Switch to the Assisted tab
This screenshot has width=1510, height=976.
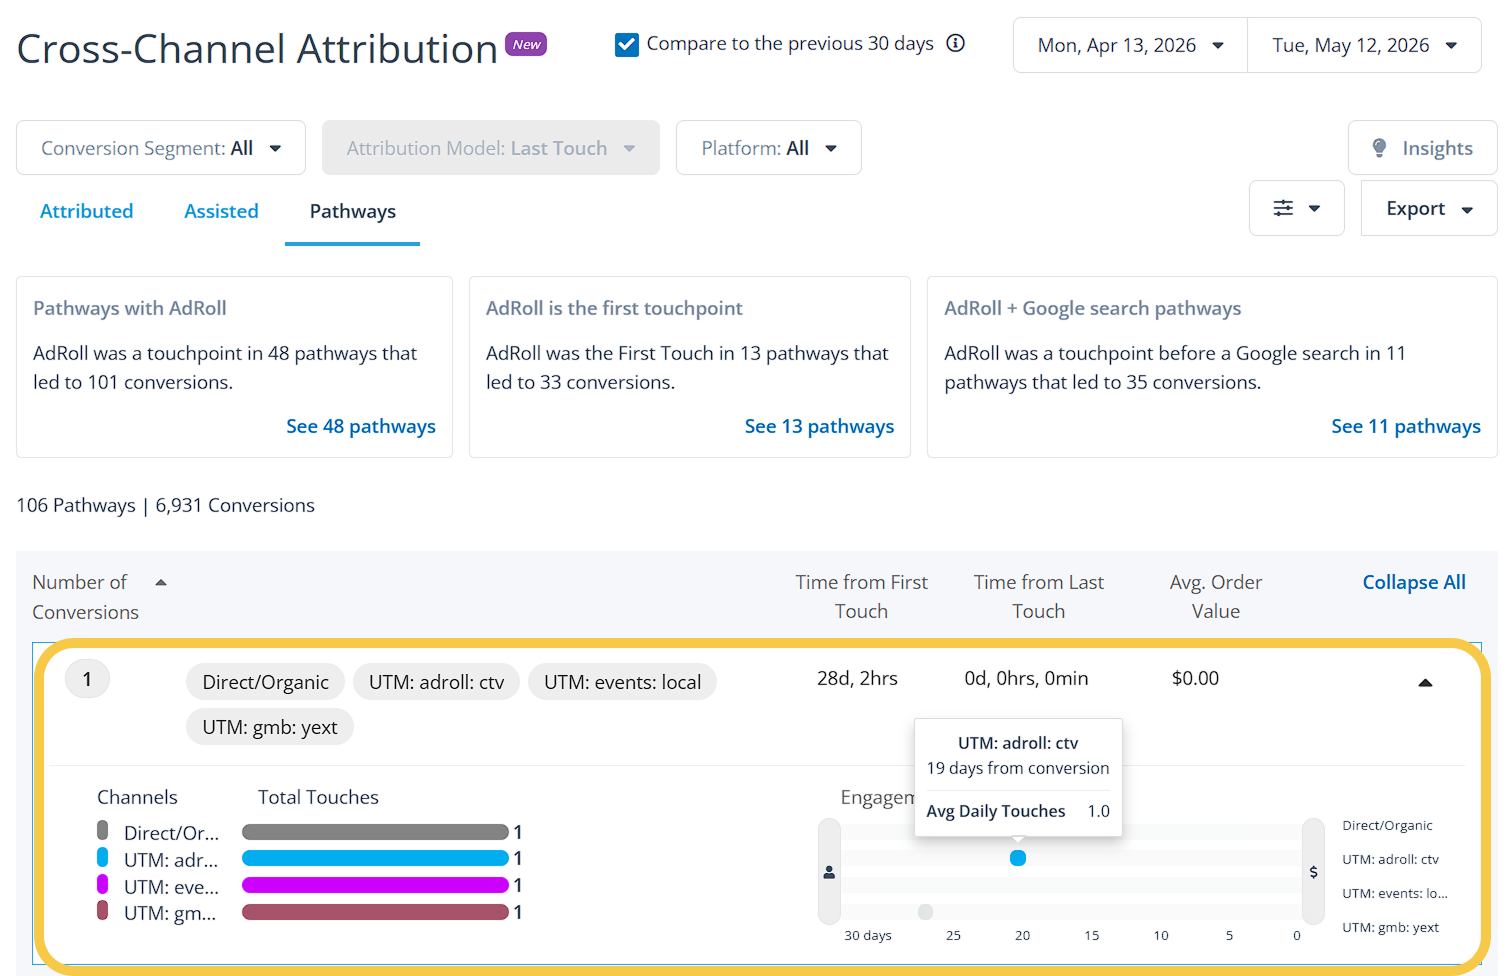pos(221,211)
